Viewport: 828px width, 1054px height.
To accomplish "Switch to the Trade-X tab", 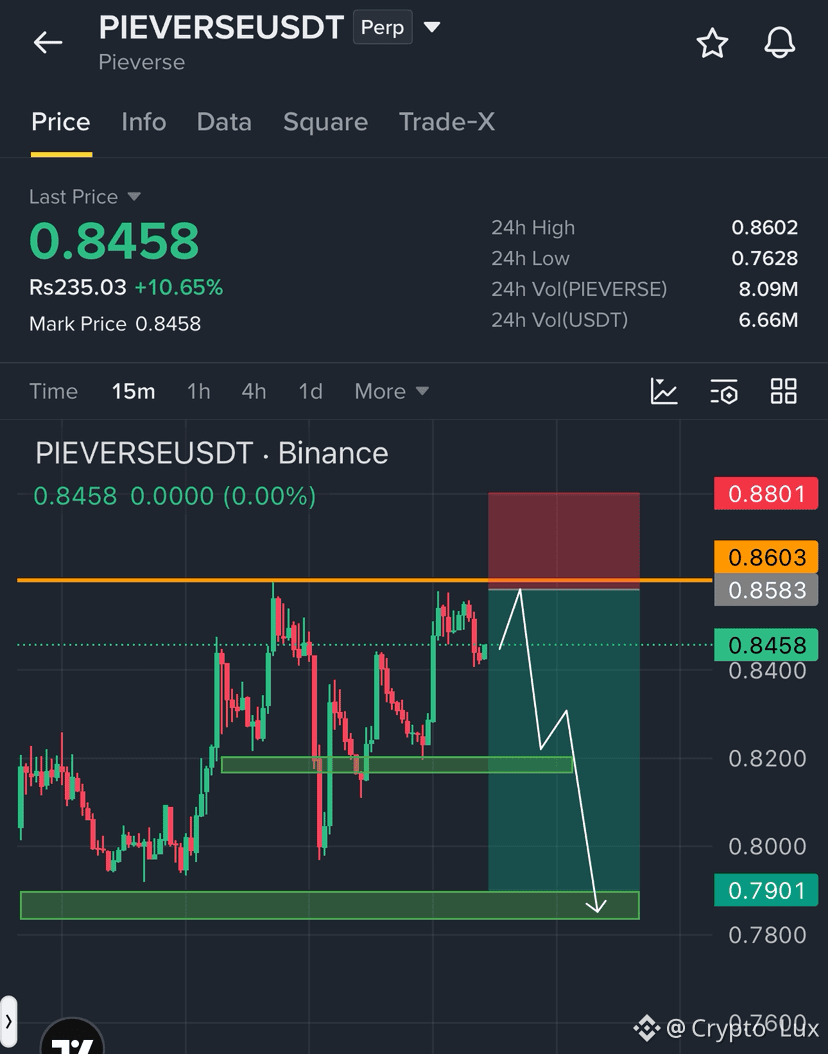I will [x=446, y=122].
